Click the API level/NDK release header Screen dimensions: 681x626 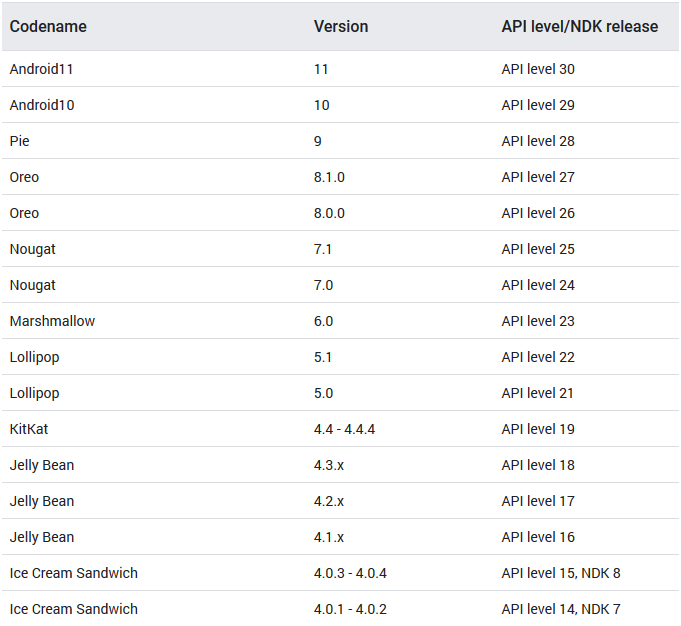coord(580,26)
